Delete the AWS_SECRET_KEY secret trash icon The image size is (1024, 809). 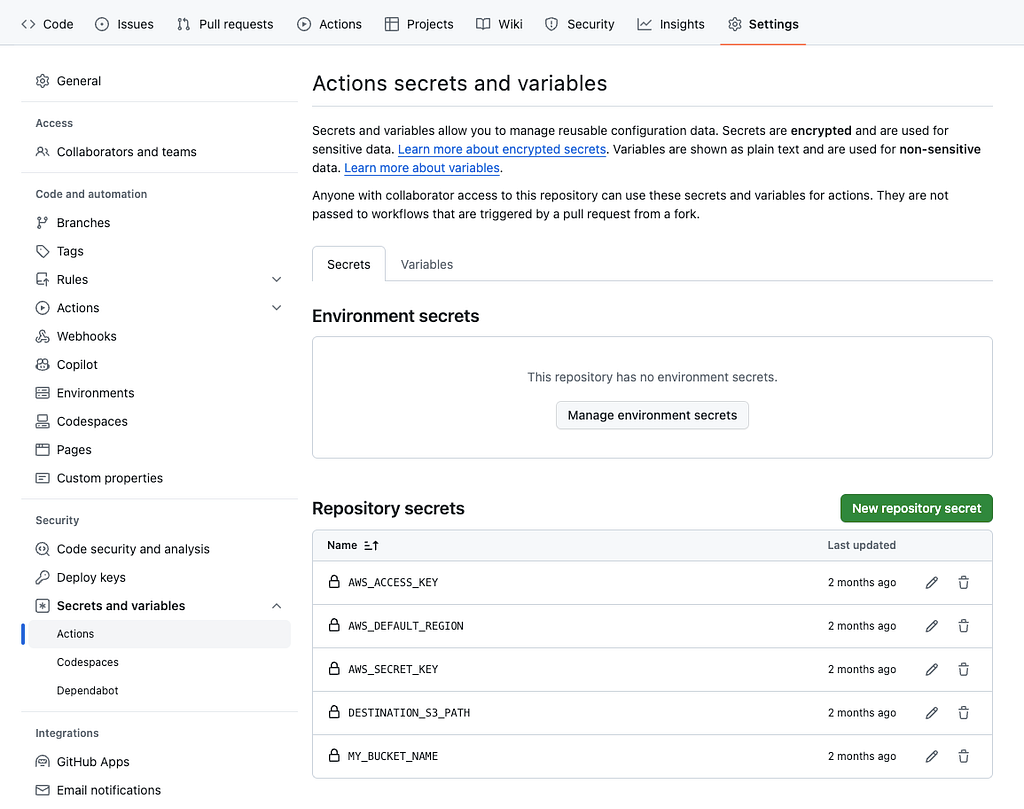pos(963,669)
